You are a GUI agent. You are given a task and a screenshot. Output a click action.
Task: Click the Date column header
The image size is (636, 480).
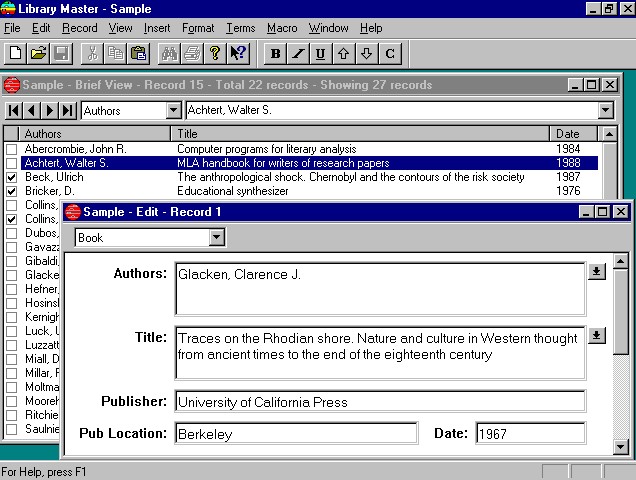click(574, 134)
